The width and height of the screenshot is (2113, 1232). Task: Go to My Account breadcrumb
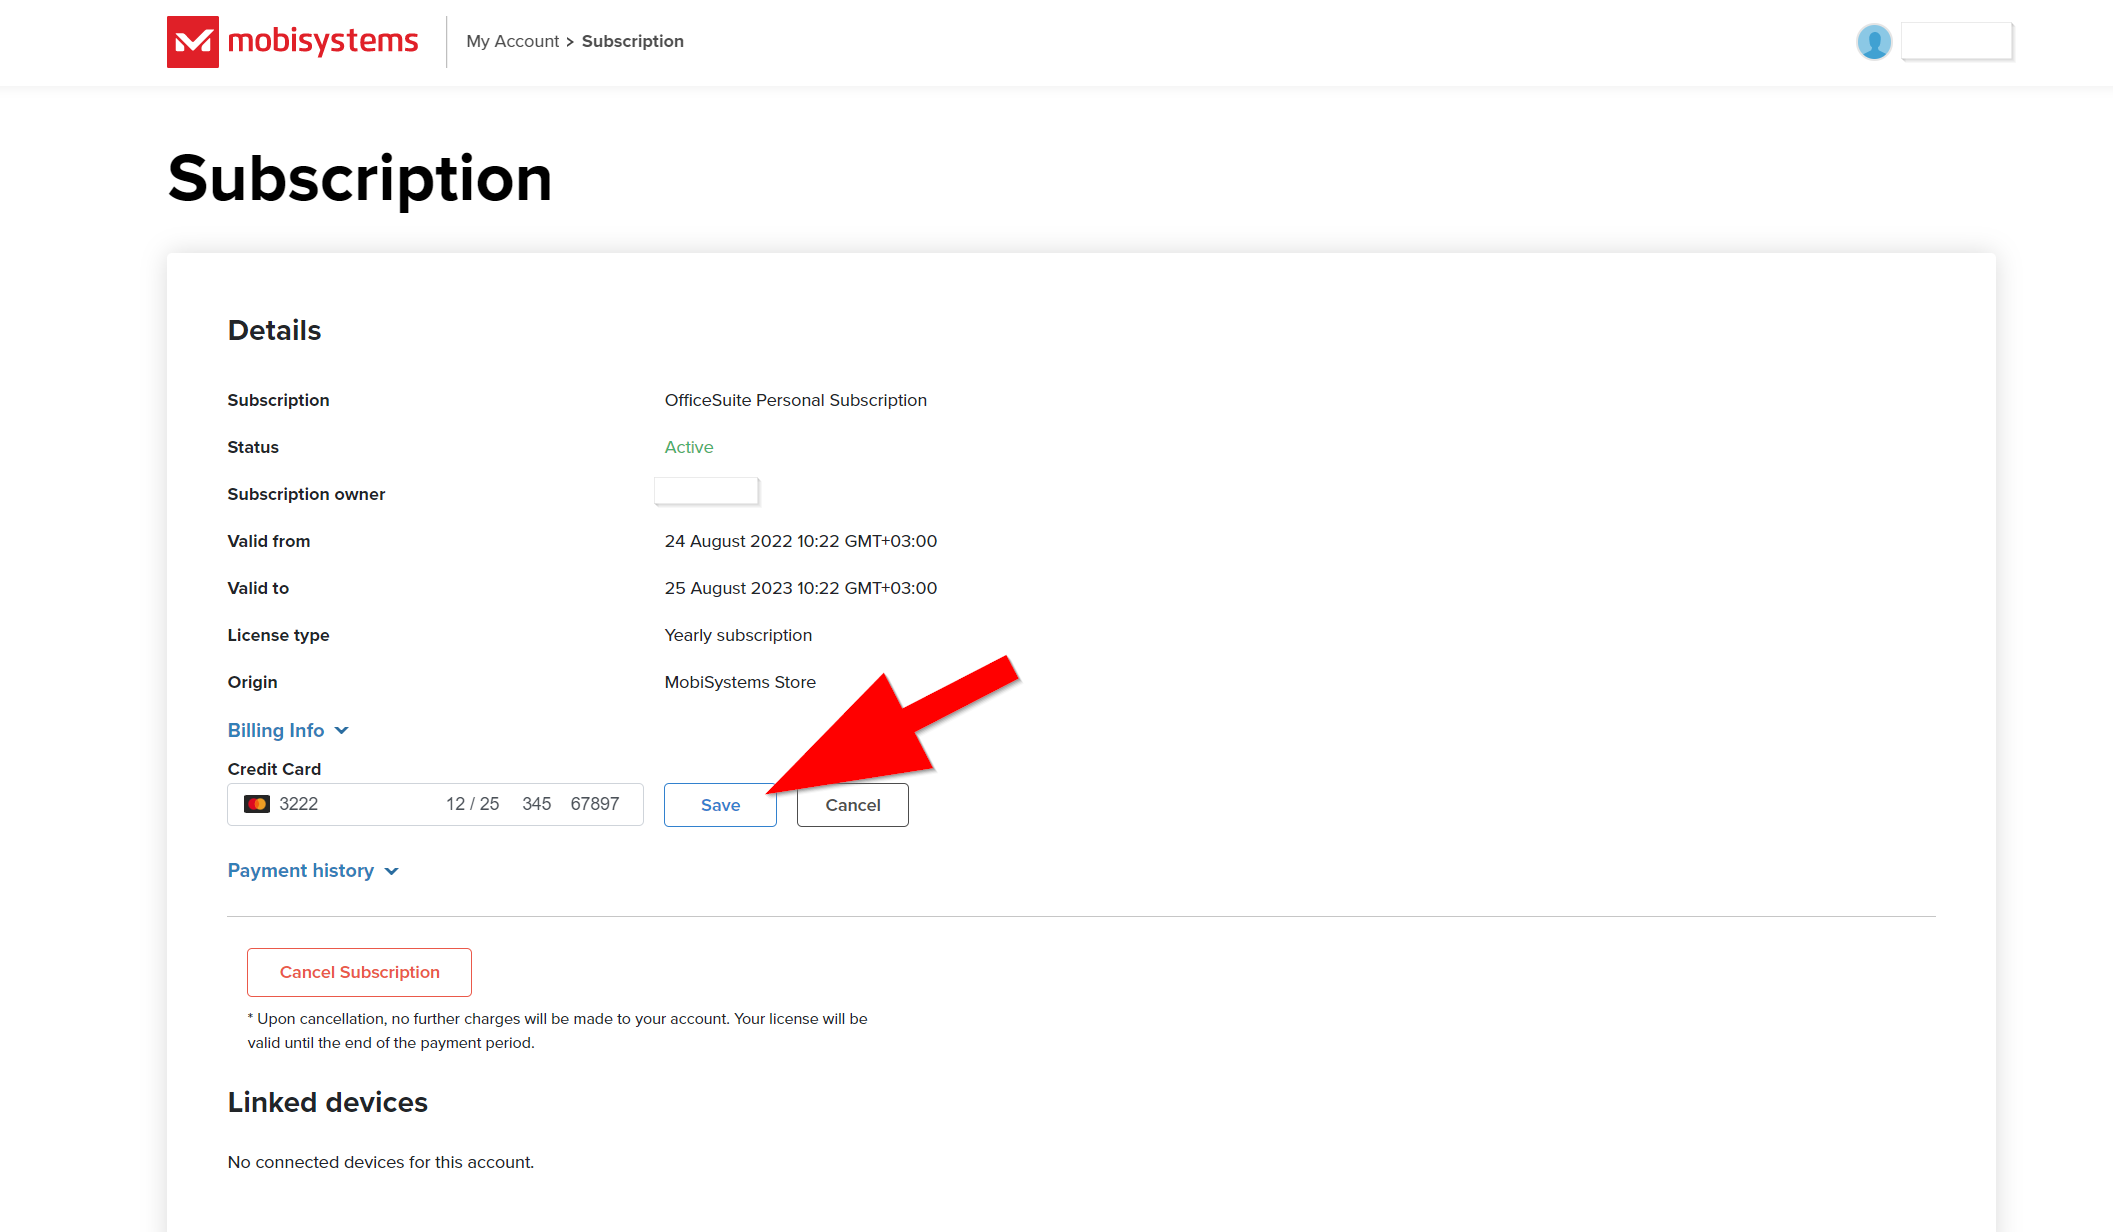pyautogui.click(x=512, y=41)
